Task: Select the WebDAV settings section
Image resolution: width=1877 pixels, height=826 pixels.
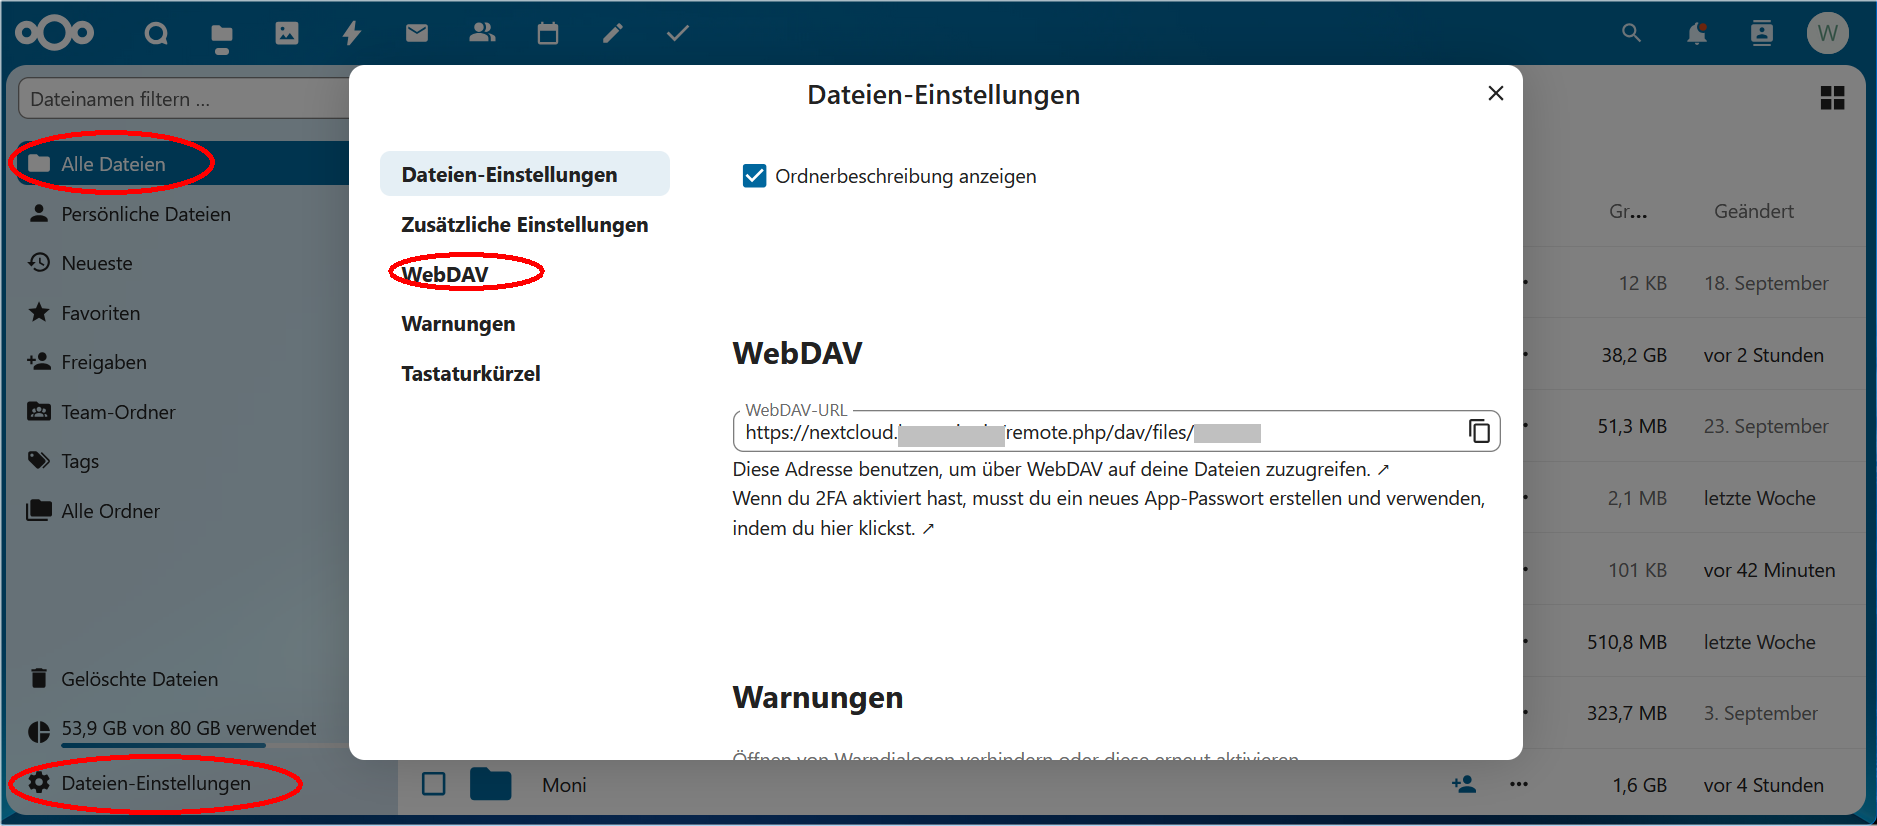Action: 446,274
